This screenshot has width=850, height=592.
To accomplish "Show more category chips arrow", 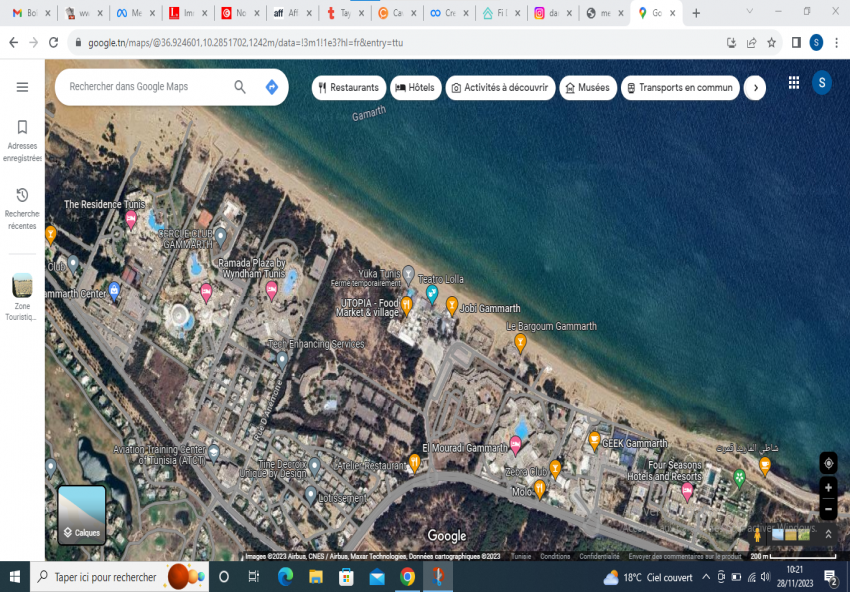I will pos(756,88).
